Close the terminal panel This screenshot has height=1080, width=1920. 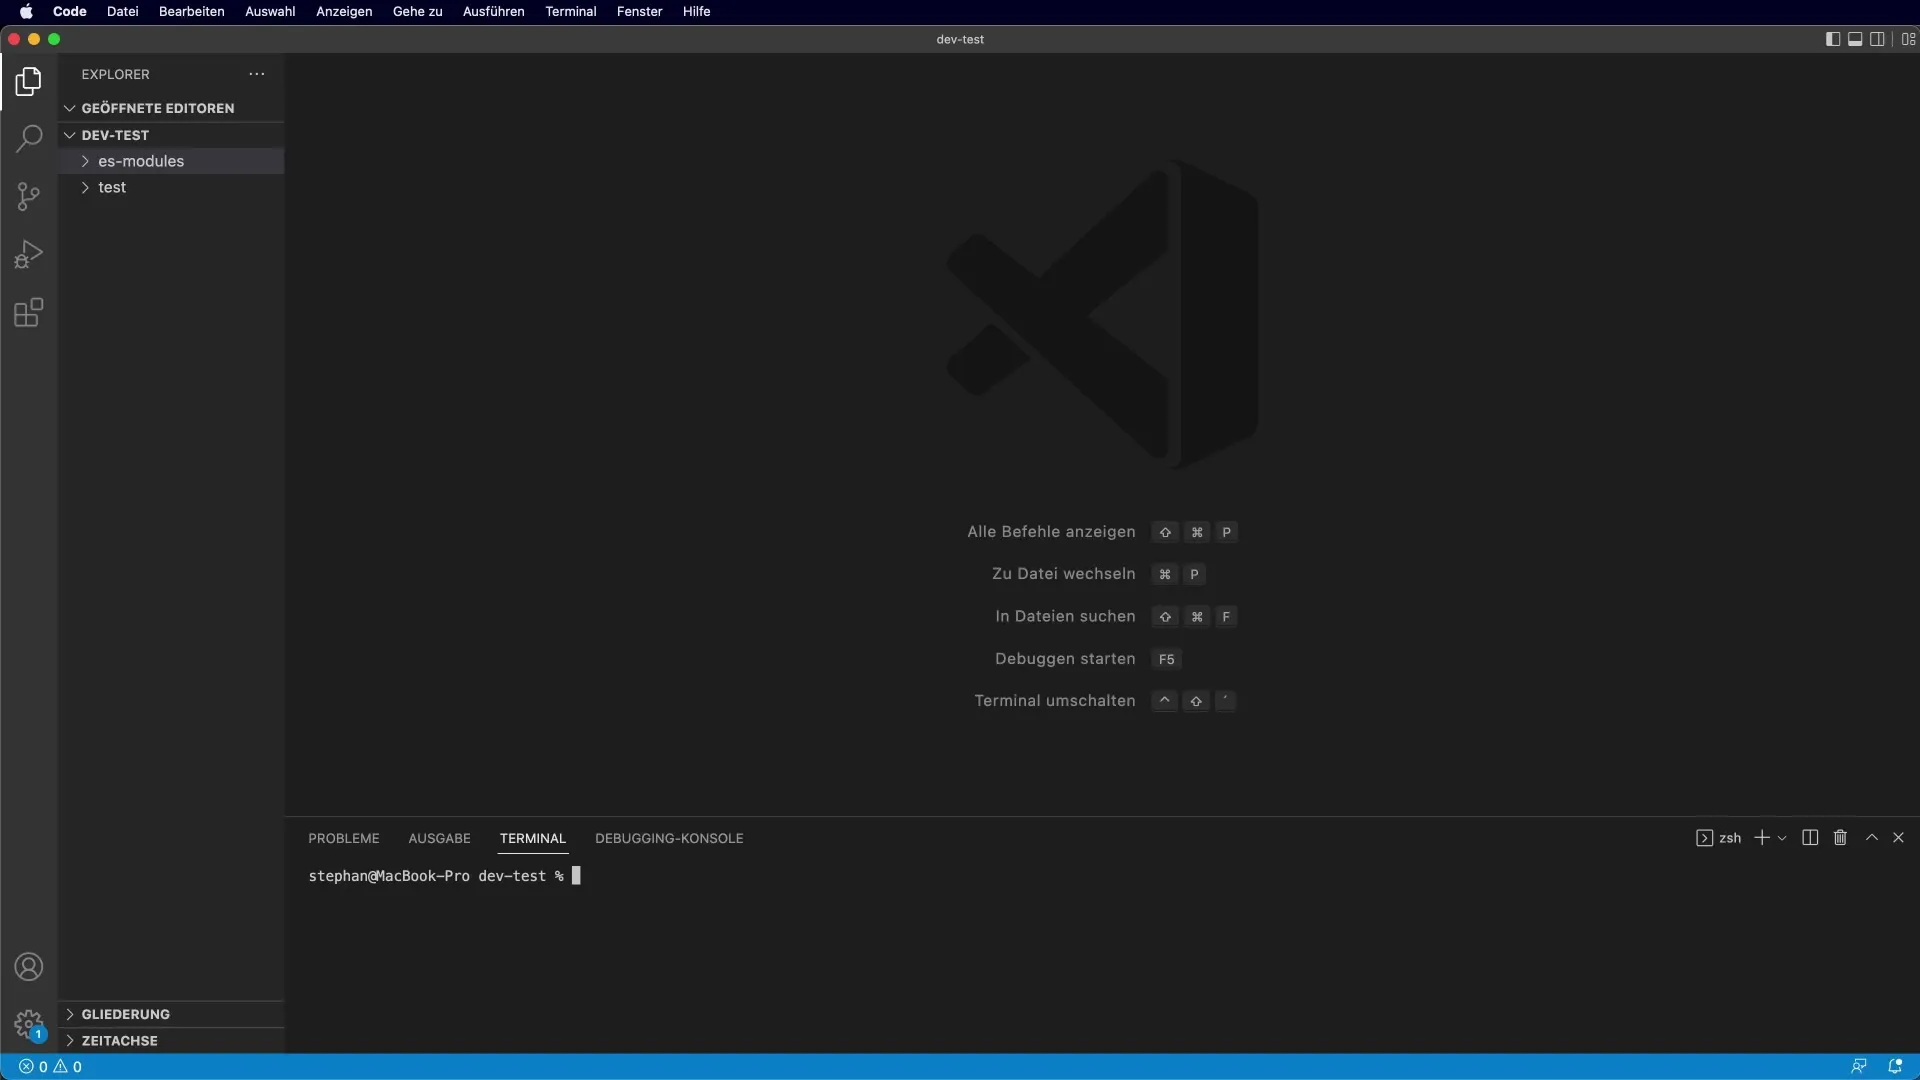point(1898,838)
